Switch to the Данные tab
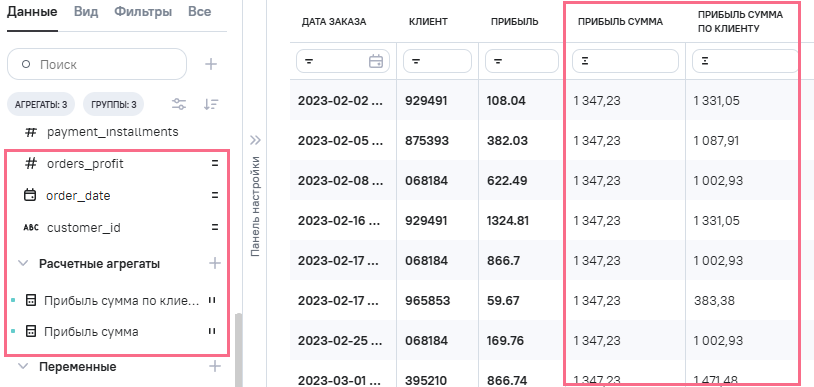Viewport: 814px width, 387px height. pos(32,12)
